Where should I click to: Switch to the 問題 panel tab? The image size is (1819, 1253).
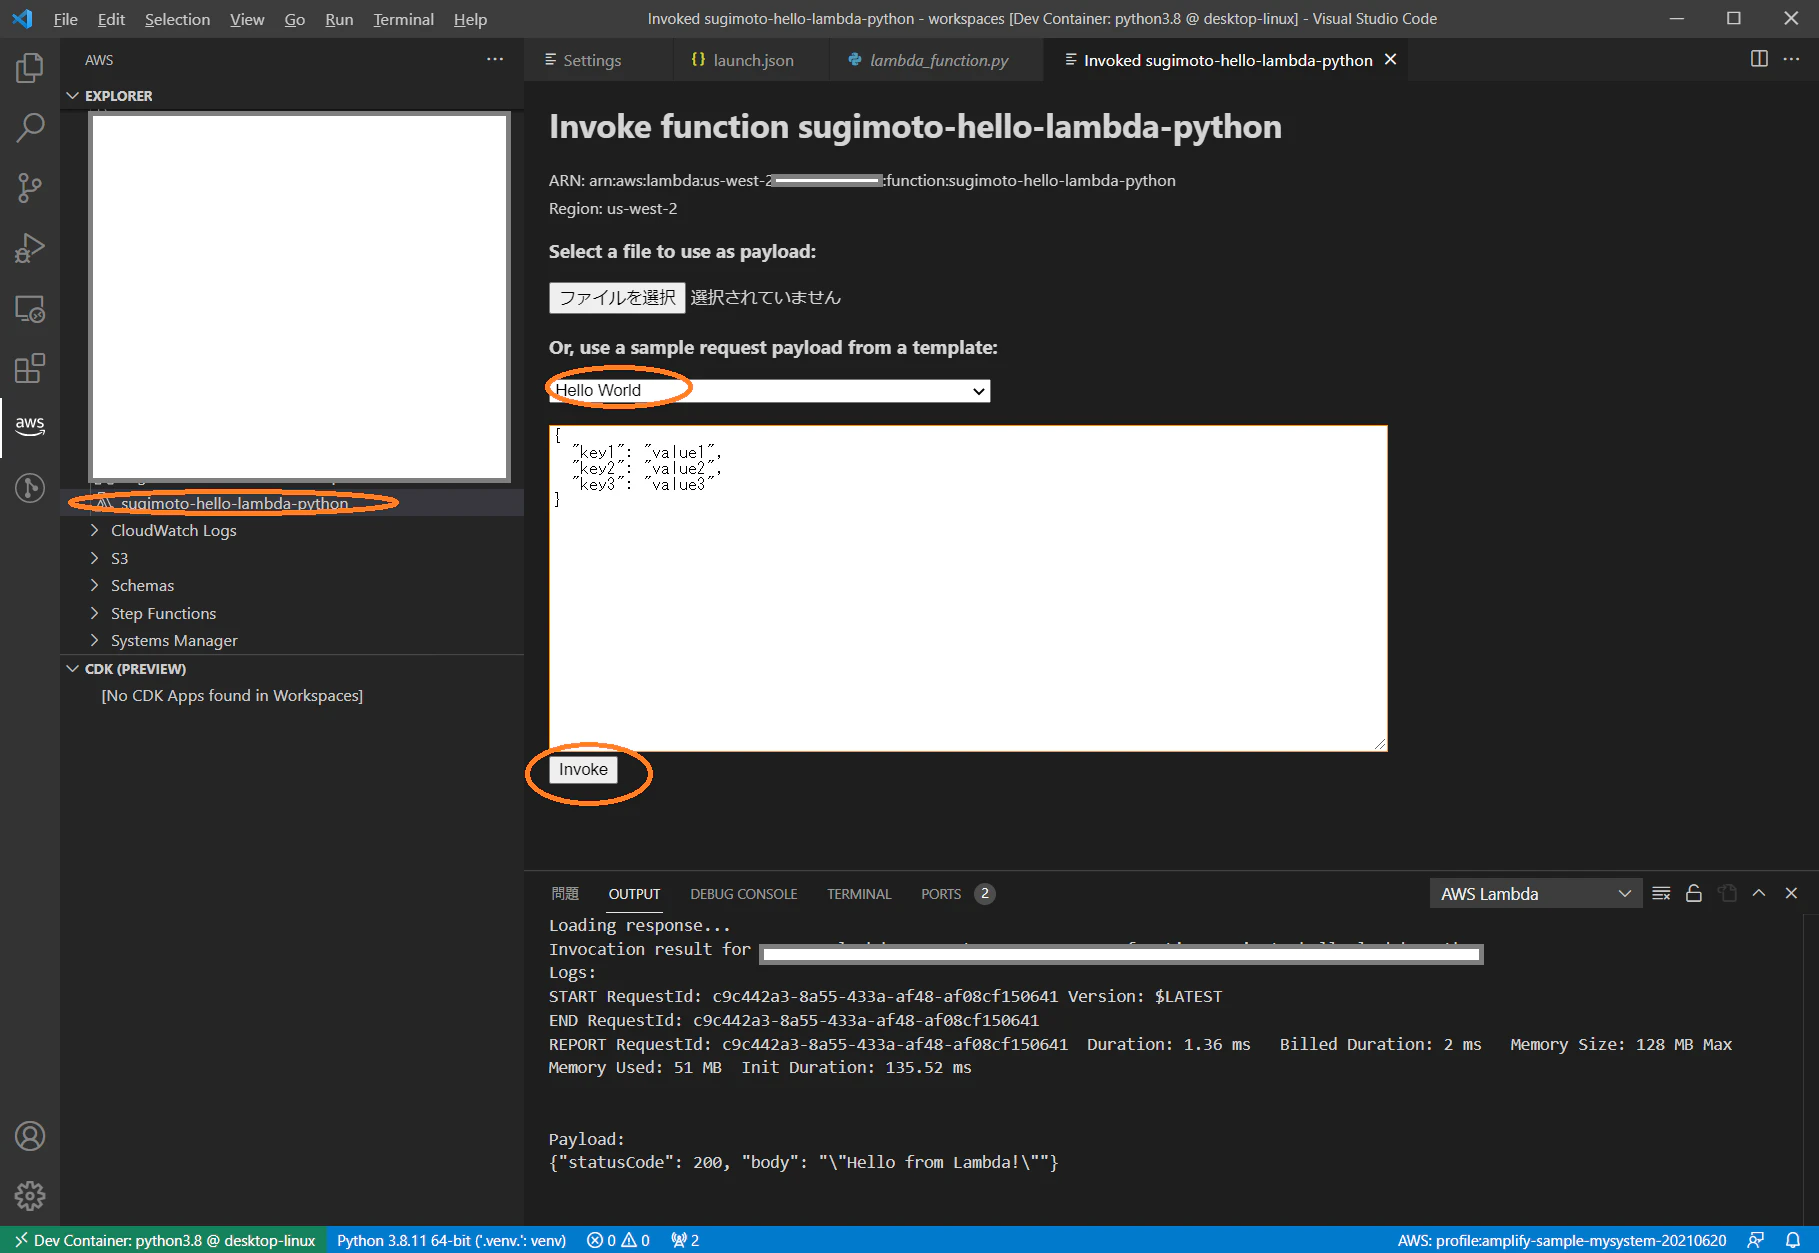pos(565,894)
